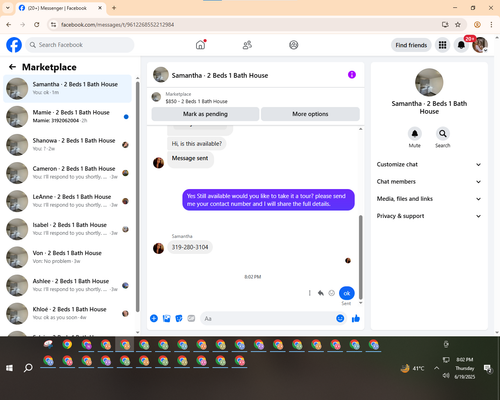Open the Windows notification center
The width and height of the screenshot is (500, 400).
coord(488,368)
